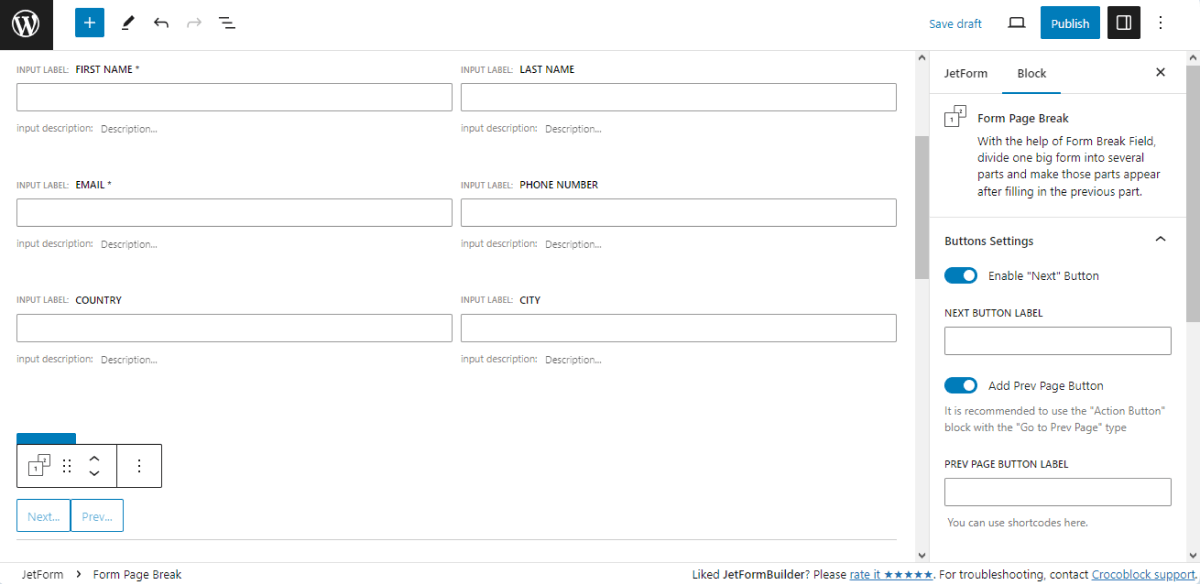Turn off the Add Prev Page Button toggle
This screenshot has height=584, width=1200.
[960, 385]
